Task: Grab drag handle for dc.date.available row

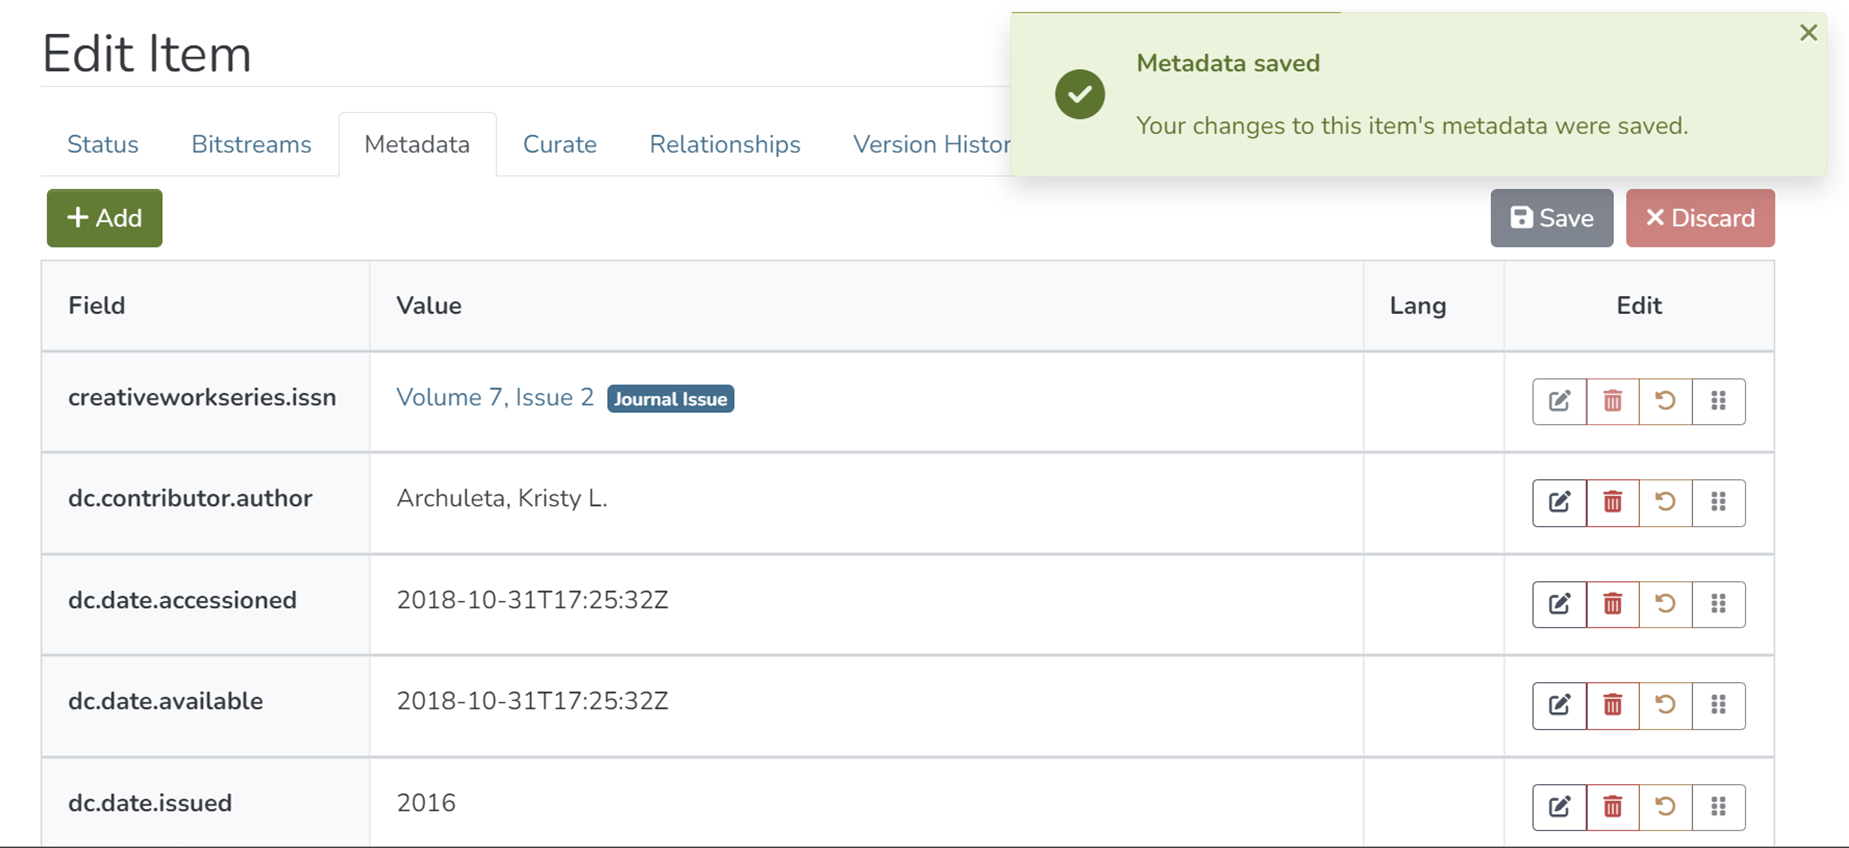Action: click(x=1718, y=705)
